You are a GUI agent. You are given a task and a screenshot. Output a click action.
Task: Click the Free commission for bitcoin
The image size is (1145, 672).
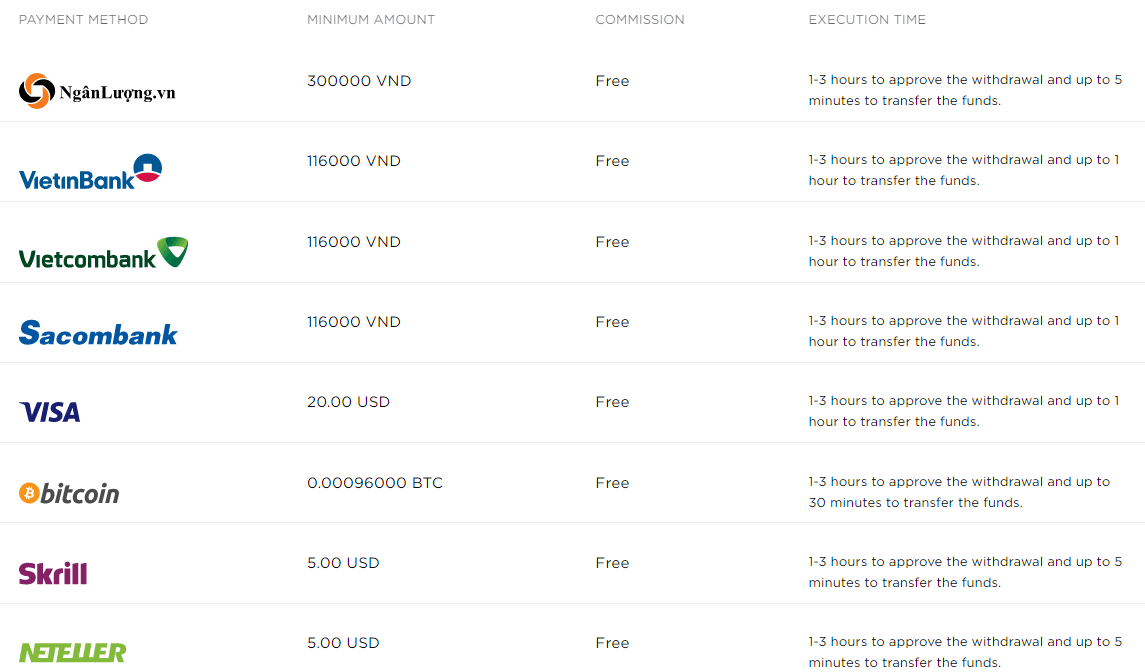click(x=612, y=483)
